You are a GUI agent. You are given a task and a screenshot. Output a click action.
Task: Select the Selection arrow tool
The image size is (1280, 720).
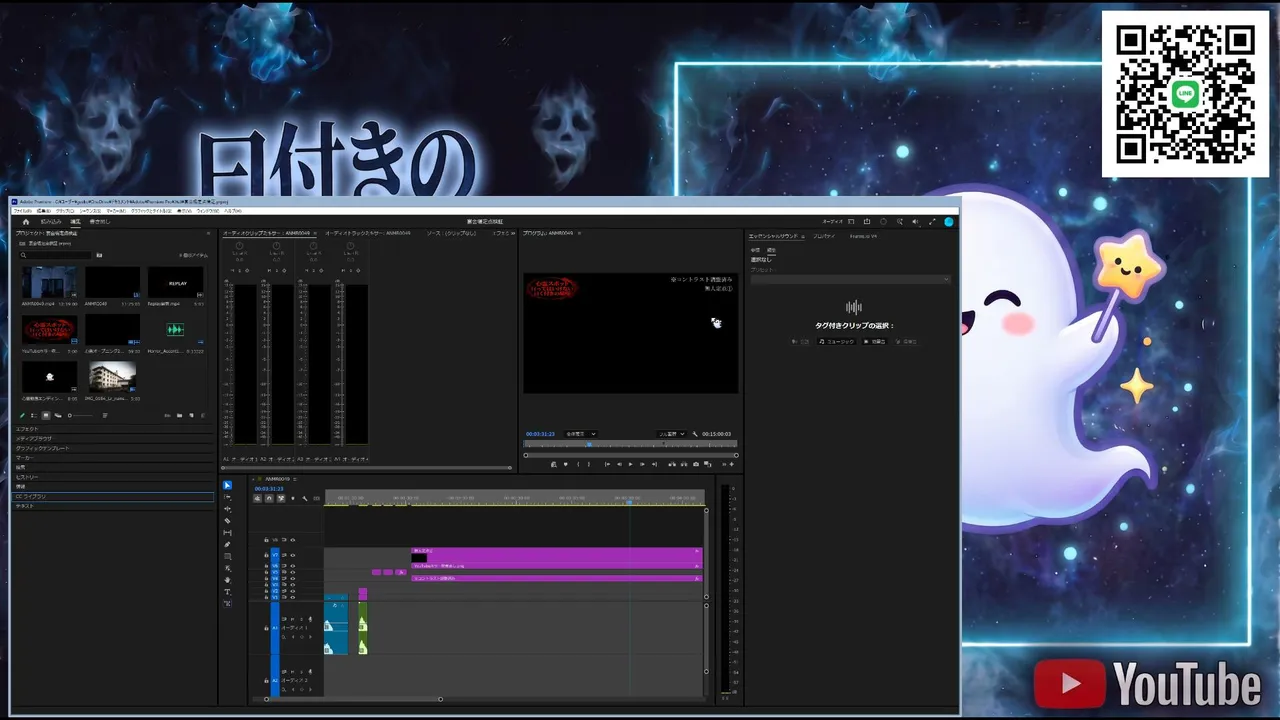point(227,485)
